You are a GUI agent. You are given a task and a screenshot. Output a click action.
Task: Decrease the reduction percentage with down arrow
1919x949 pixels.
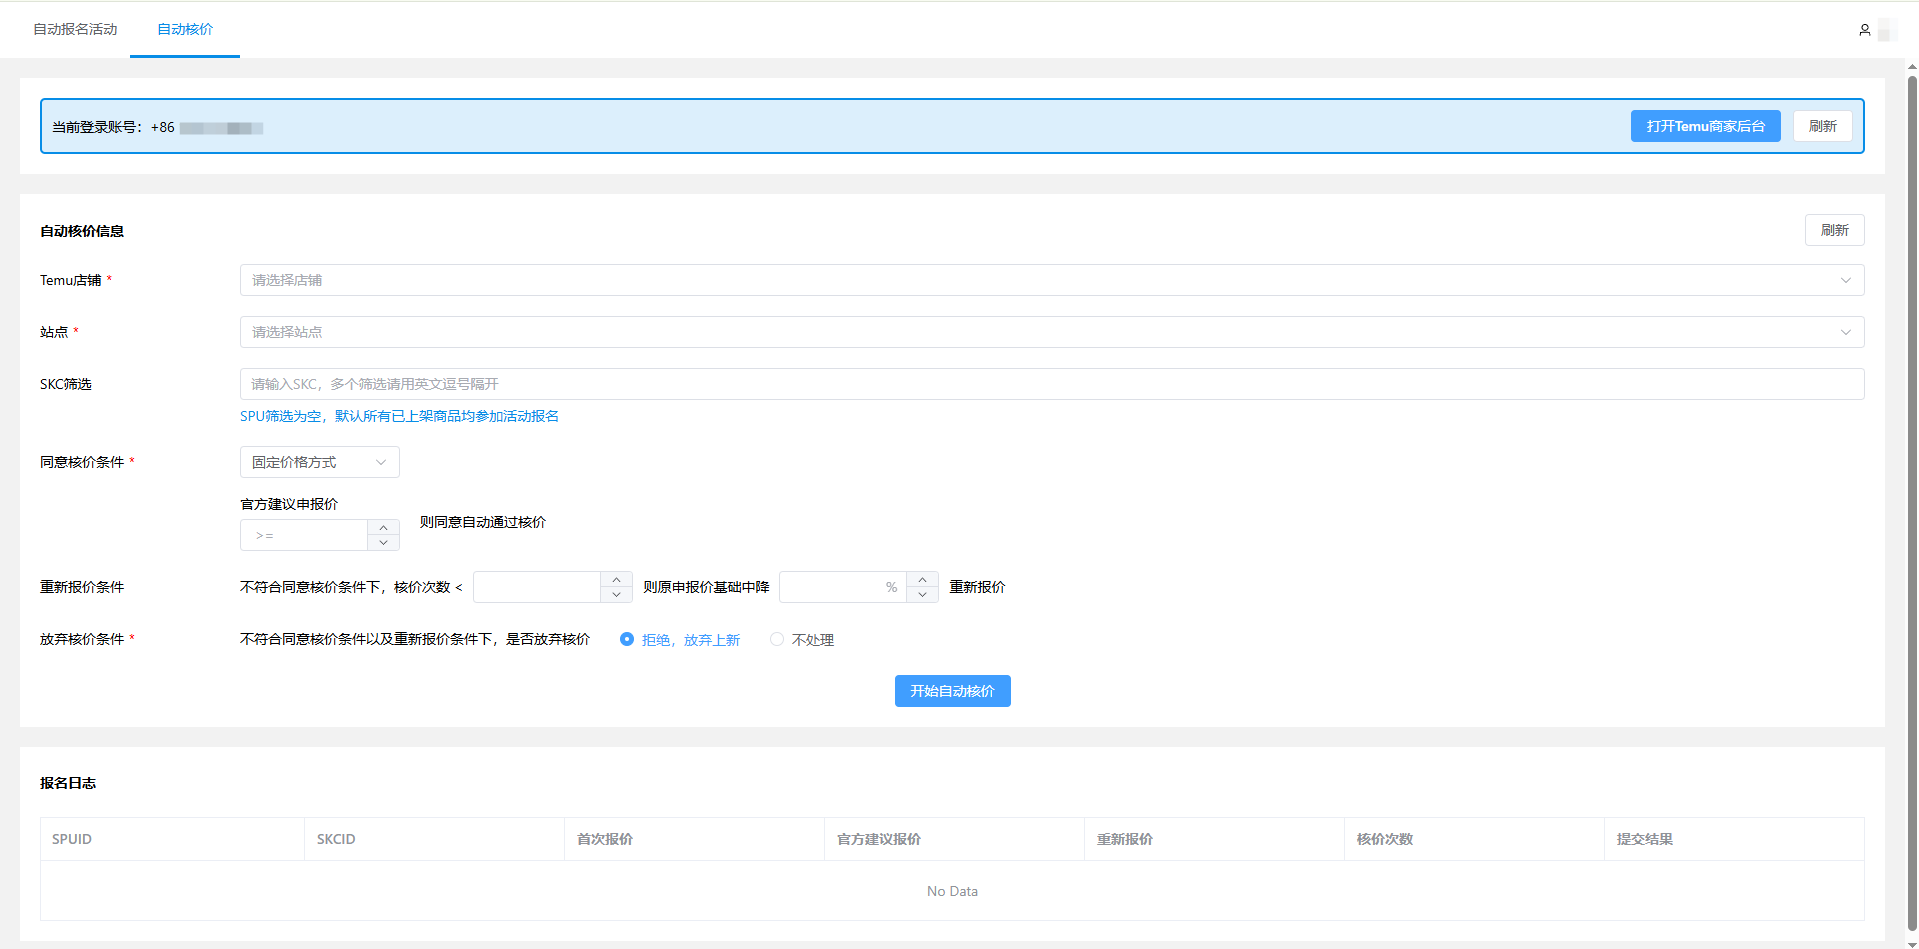point(922,595)
